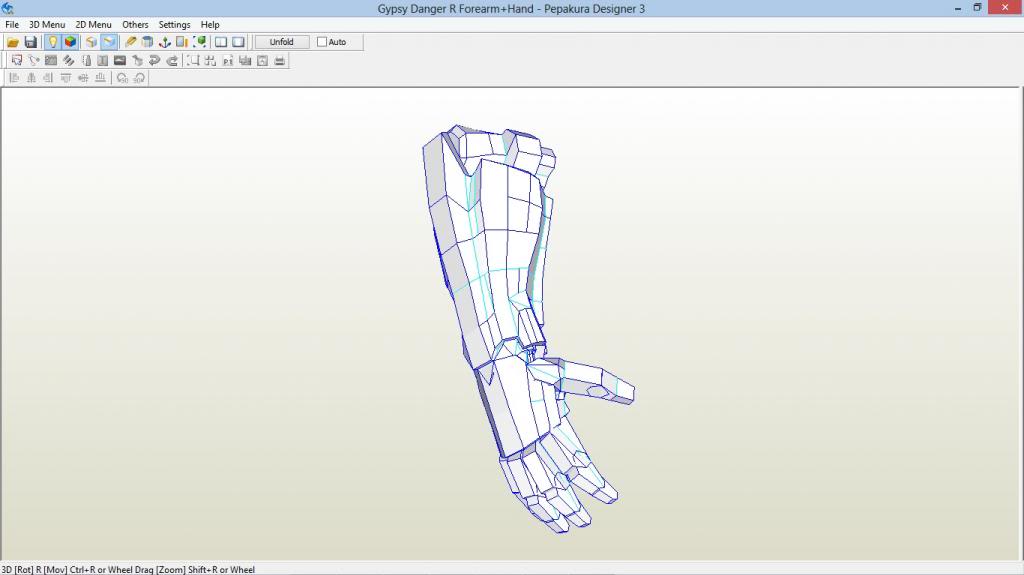The width and height of the screenshot is (1024, 575).
Task: Align selected parts to the right
Action: click(48, 78)
